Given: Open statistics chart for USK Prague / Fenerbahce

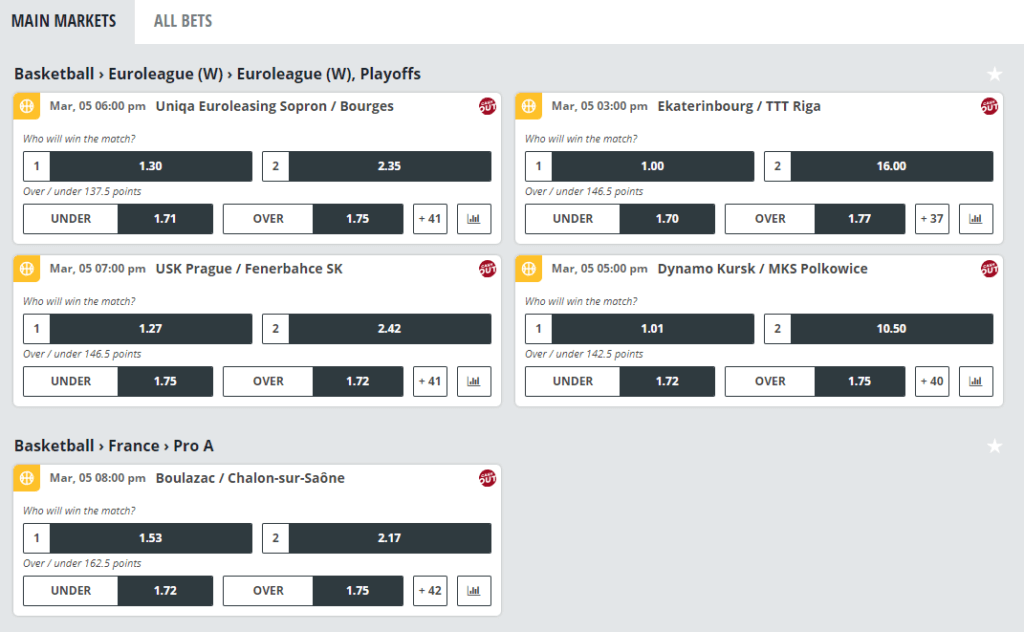Looking at the screenshot, I should [474, 381].
